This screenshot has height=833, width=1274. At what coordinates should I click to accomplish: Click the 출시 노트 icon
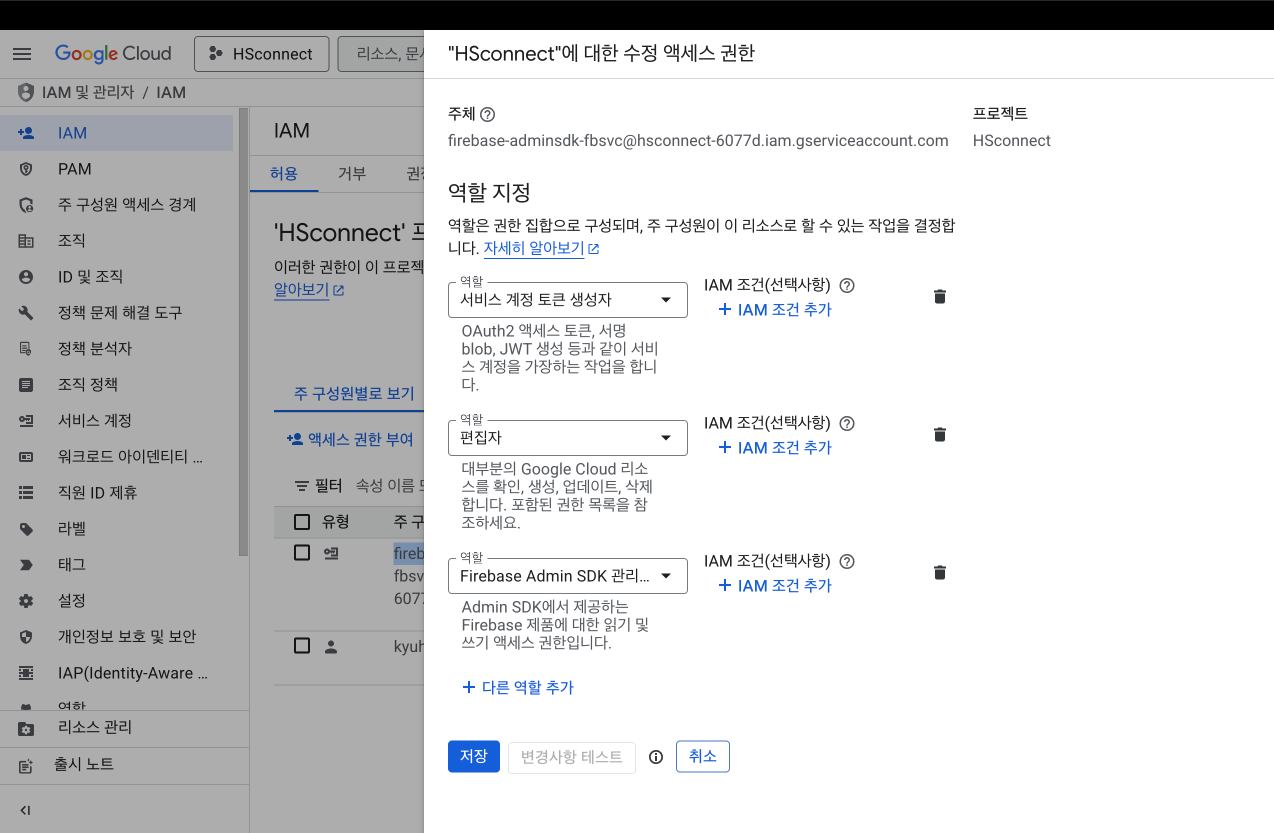26,765
